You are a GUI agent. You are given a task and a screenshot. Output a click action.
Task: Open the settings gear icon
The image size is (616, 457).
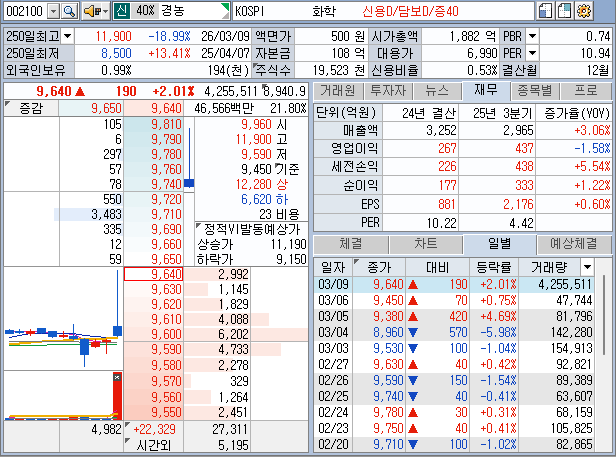(583, 11)
